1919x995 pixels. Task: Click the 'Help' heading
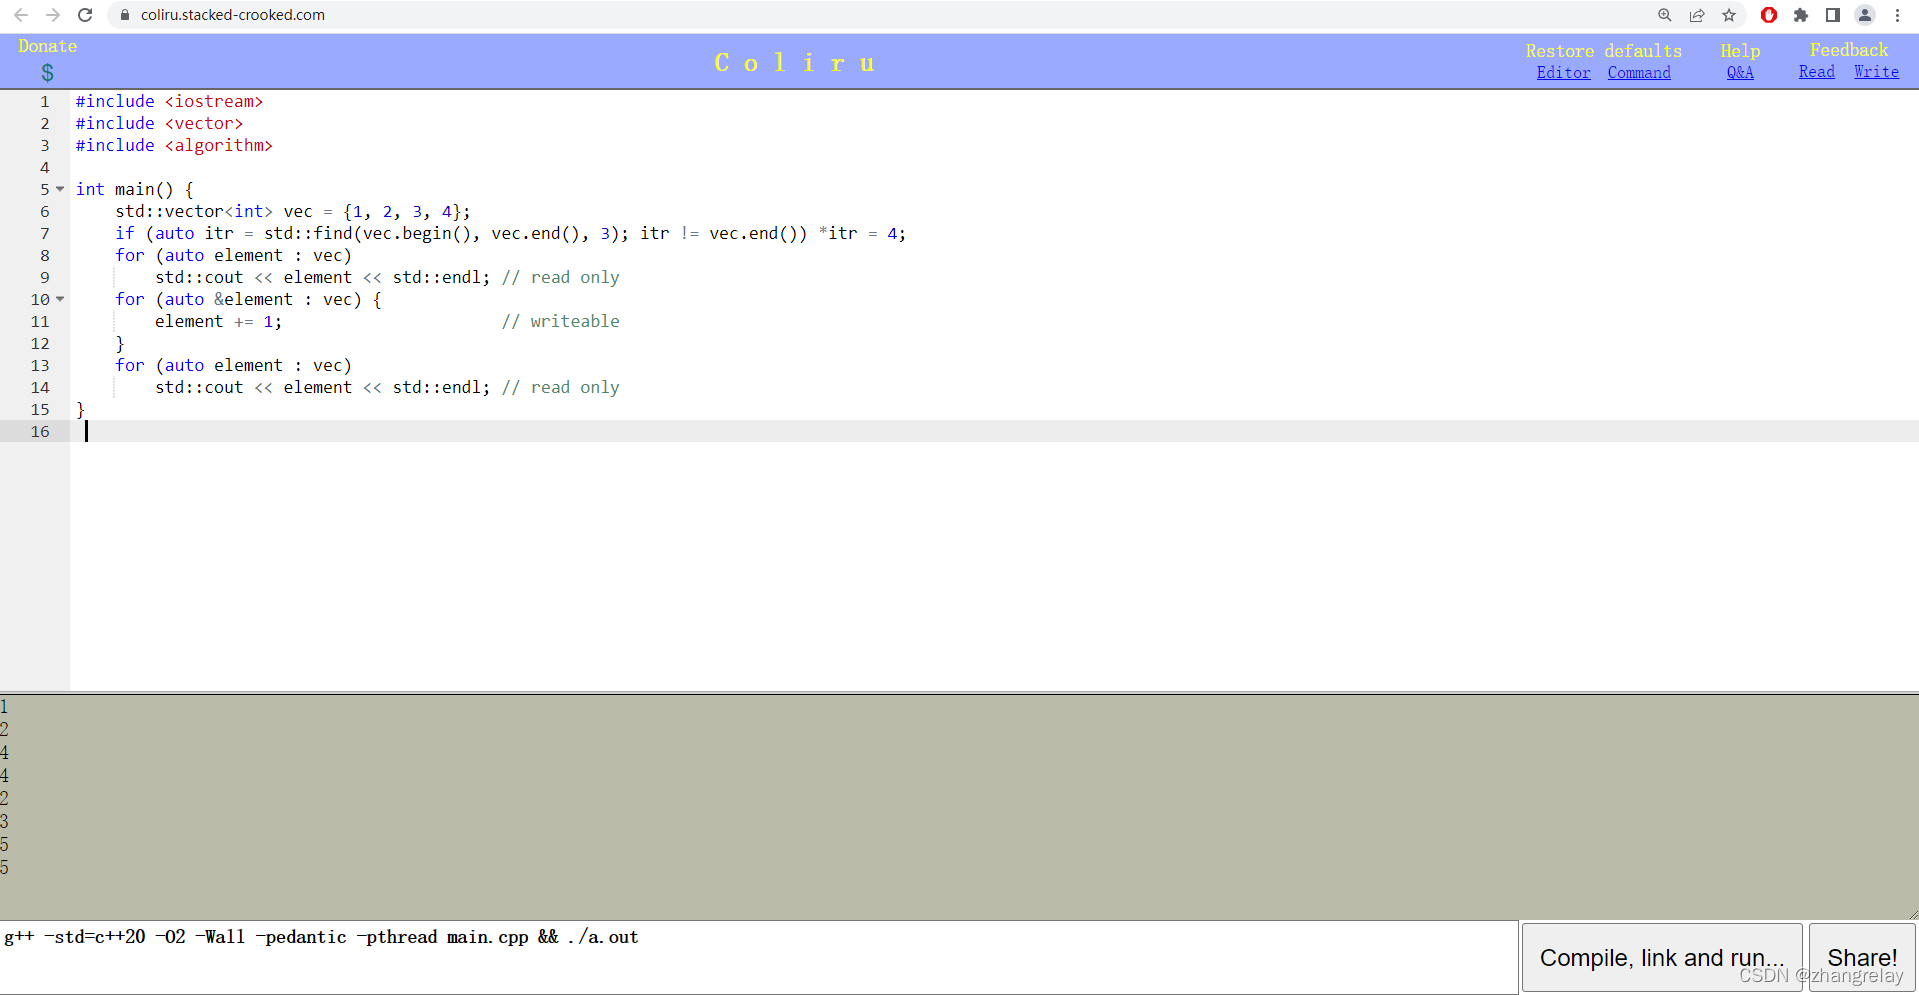point(1740,51)
